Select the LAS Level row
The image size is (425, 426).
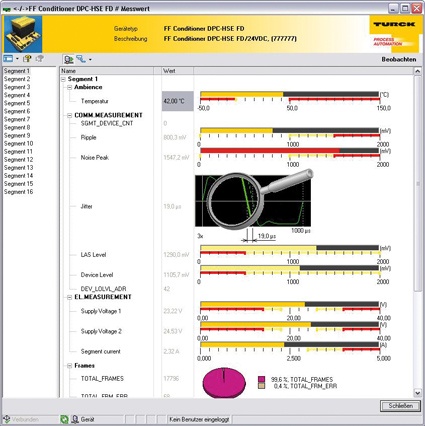tap(93, 255)
